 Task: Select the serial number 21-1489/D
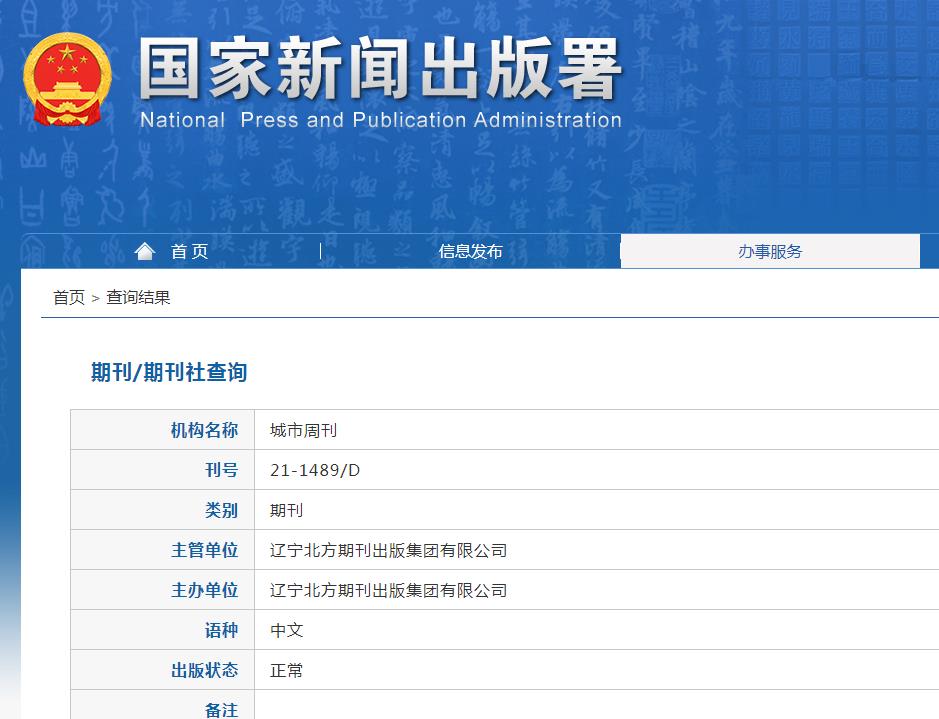click(317, 469)
